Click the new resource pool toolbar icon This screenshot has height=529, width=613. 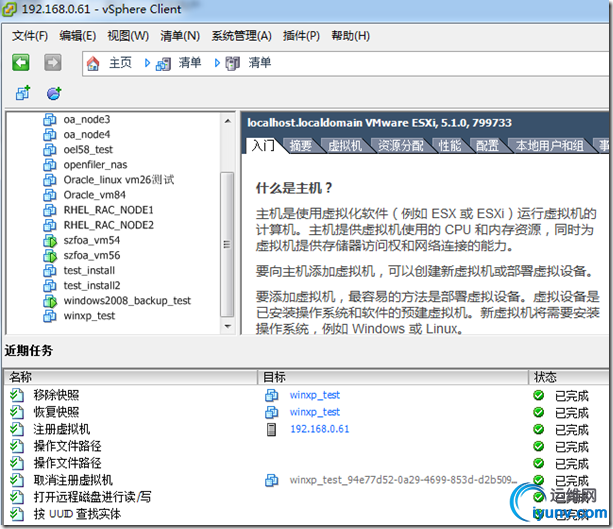coord(54,93)
